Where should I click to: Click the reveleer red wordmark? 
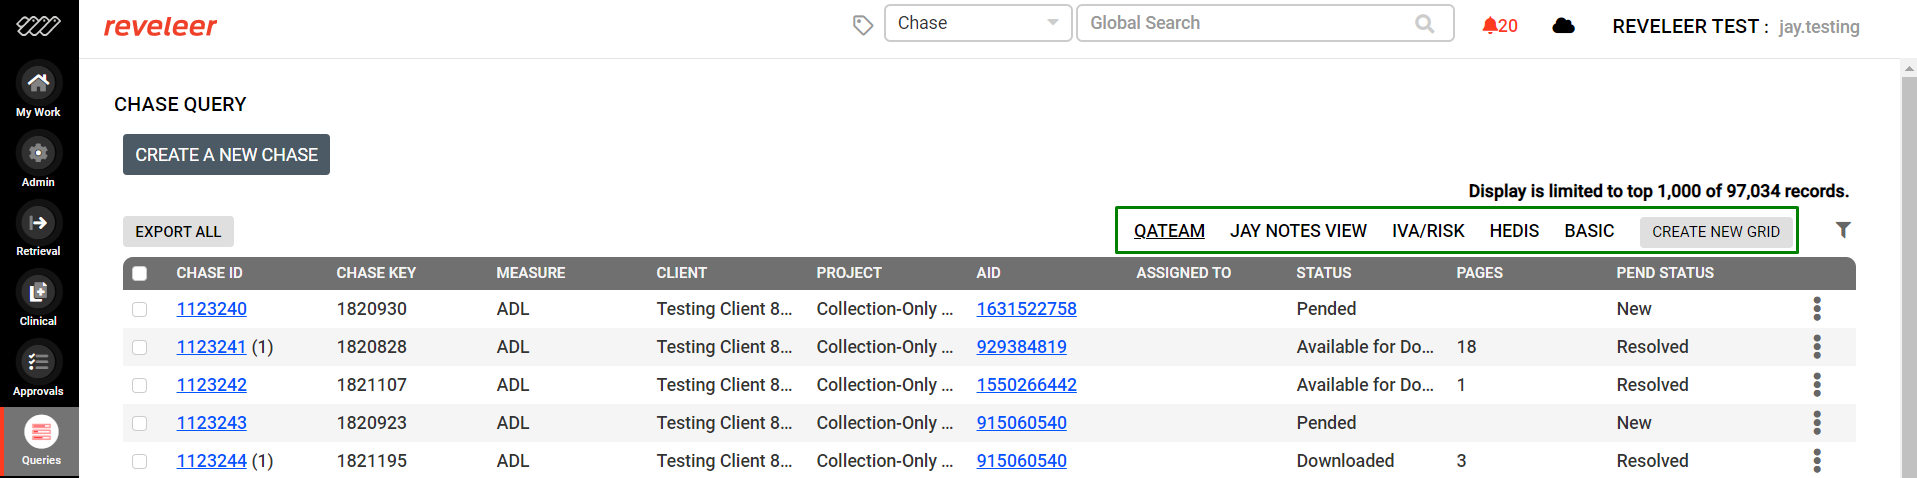[x=160, y=26]
